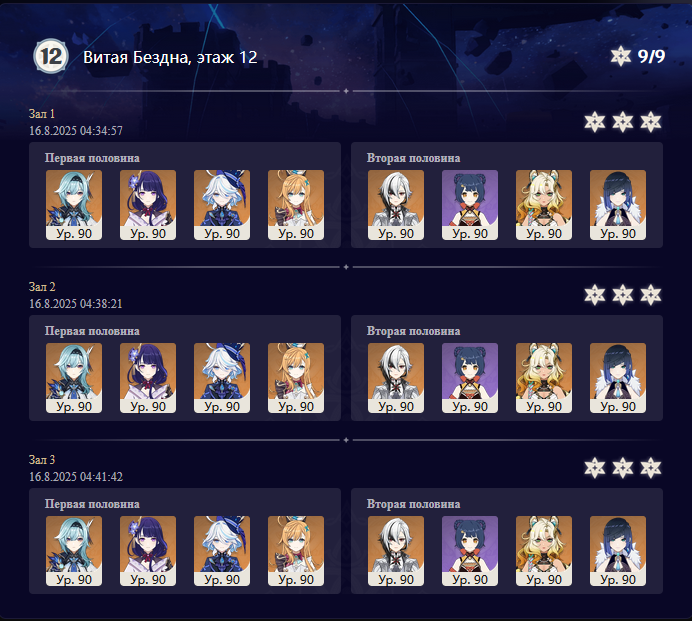The width and height of the screenshot is (692, 621).
Task: Select purple-haired character in Зал 1 first half
Action: pos(148,205)
